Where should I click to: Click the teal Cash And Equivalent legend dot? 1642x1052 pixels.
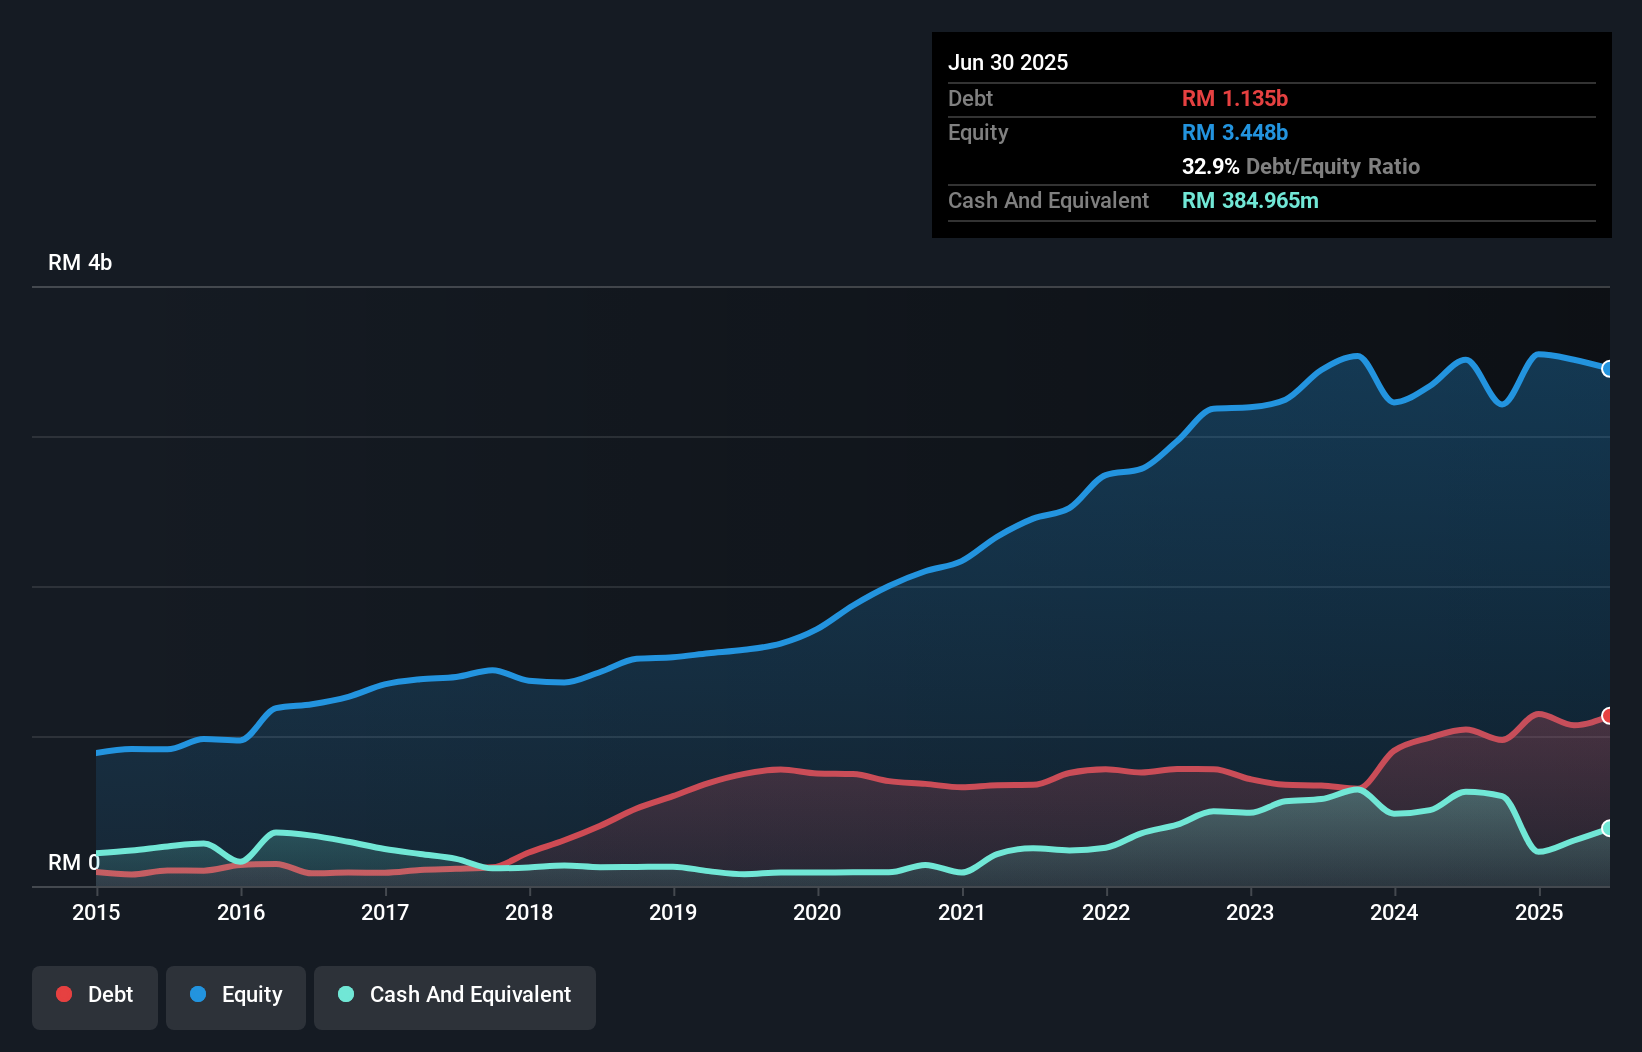[345, 994]
